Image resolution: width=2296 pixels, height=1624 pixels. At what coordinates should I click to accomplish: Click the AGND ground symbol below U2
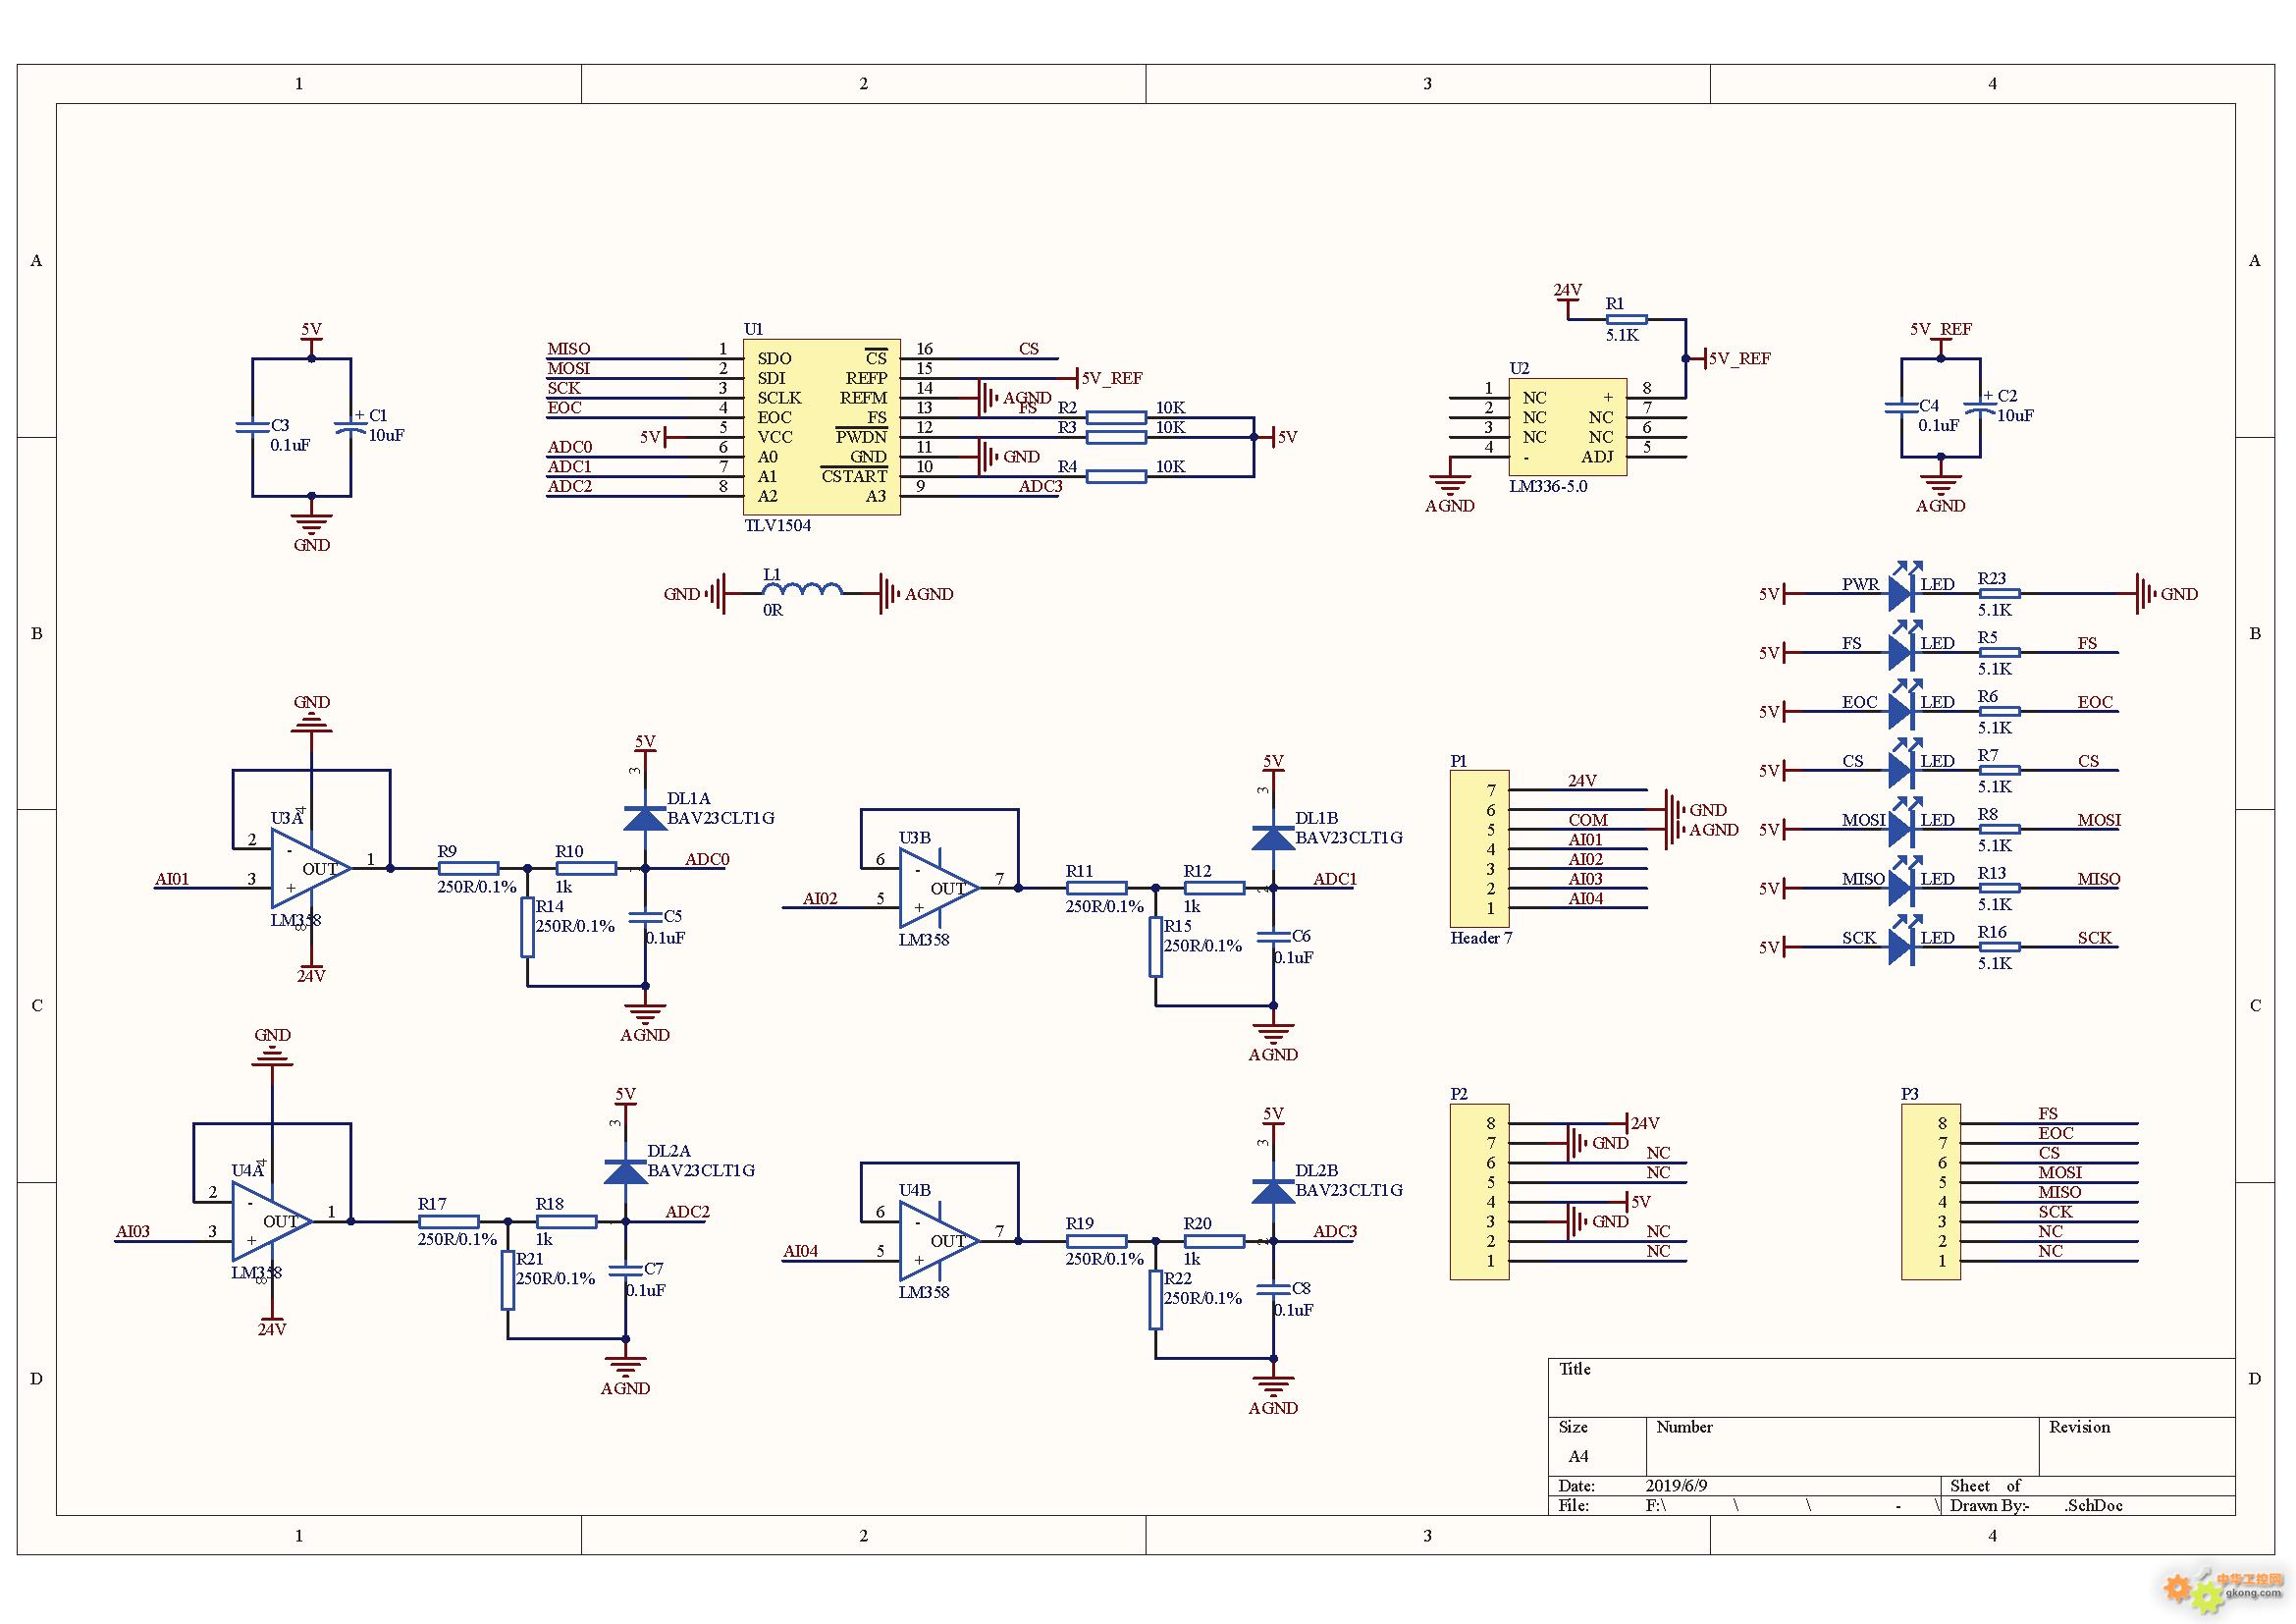pyautogui.click(x=1450, y=485)
